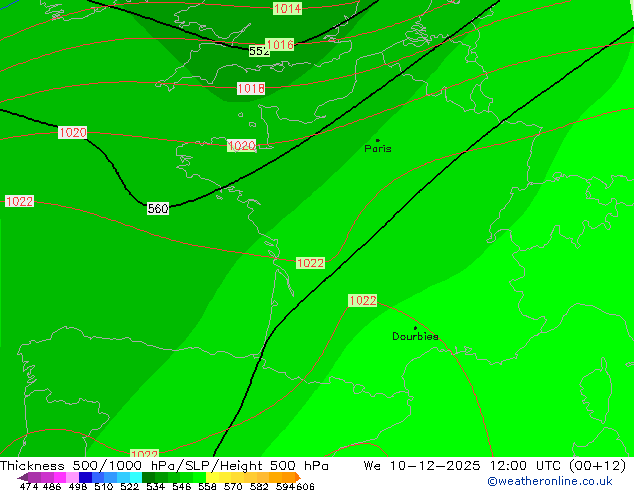Pick the cyan swatch in the legend
Viewport: 634px width, 490px height.
pos(135,477)
